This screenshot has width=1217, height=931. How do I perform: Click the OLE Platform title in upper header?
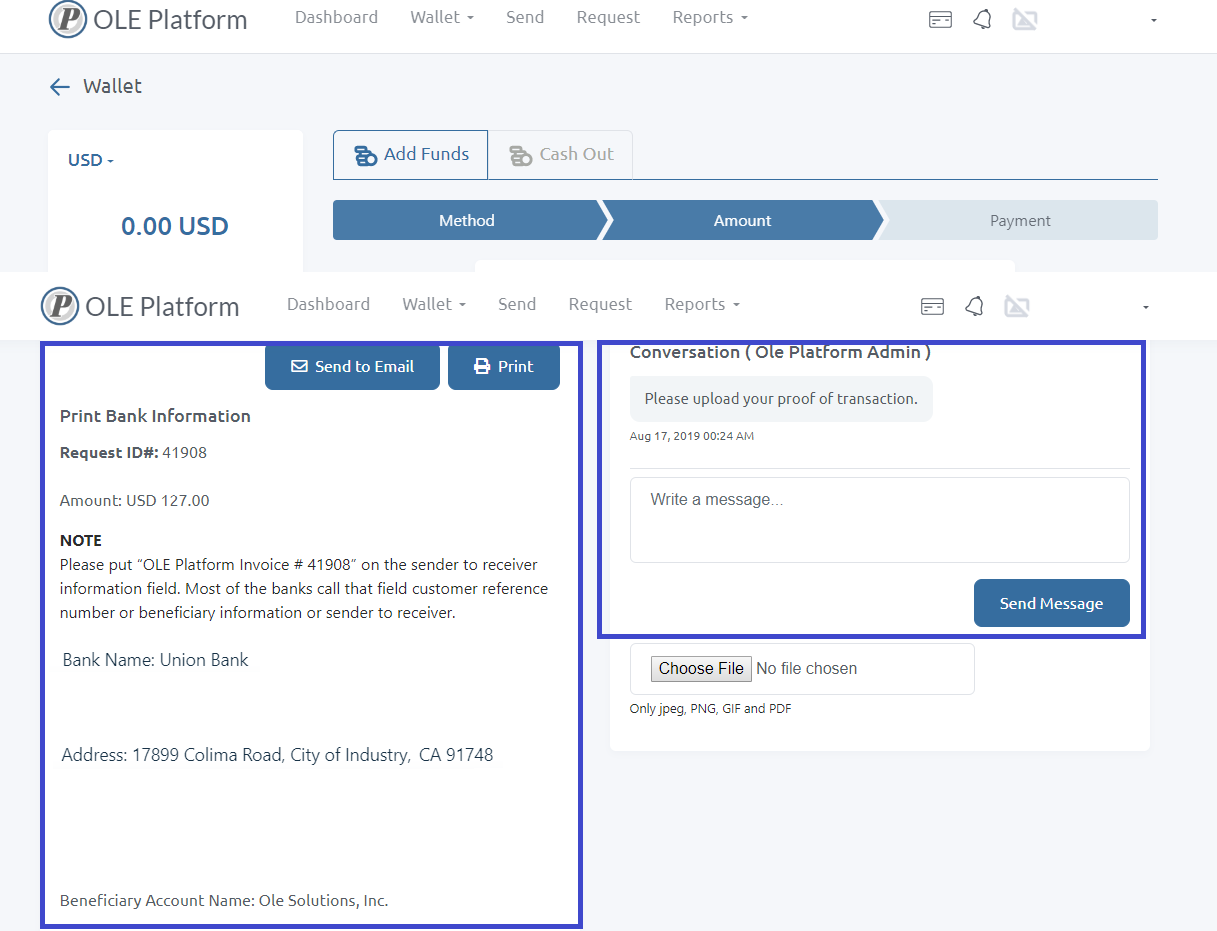click(170, 19)
